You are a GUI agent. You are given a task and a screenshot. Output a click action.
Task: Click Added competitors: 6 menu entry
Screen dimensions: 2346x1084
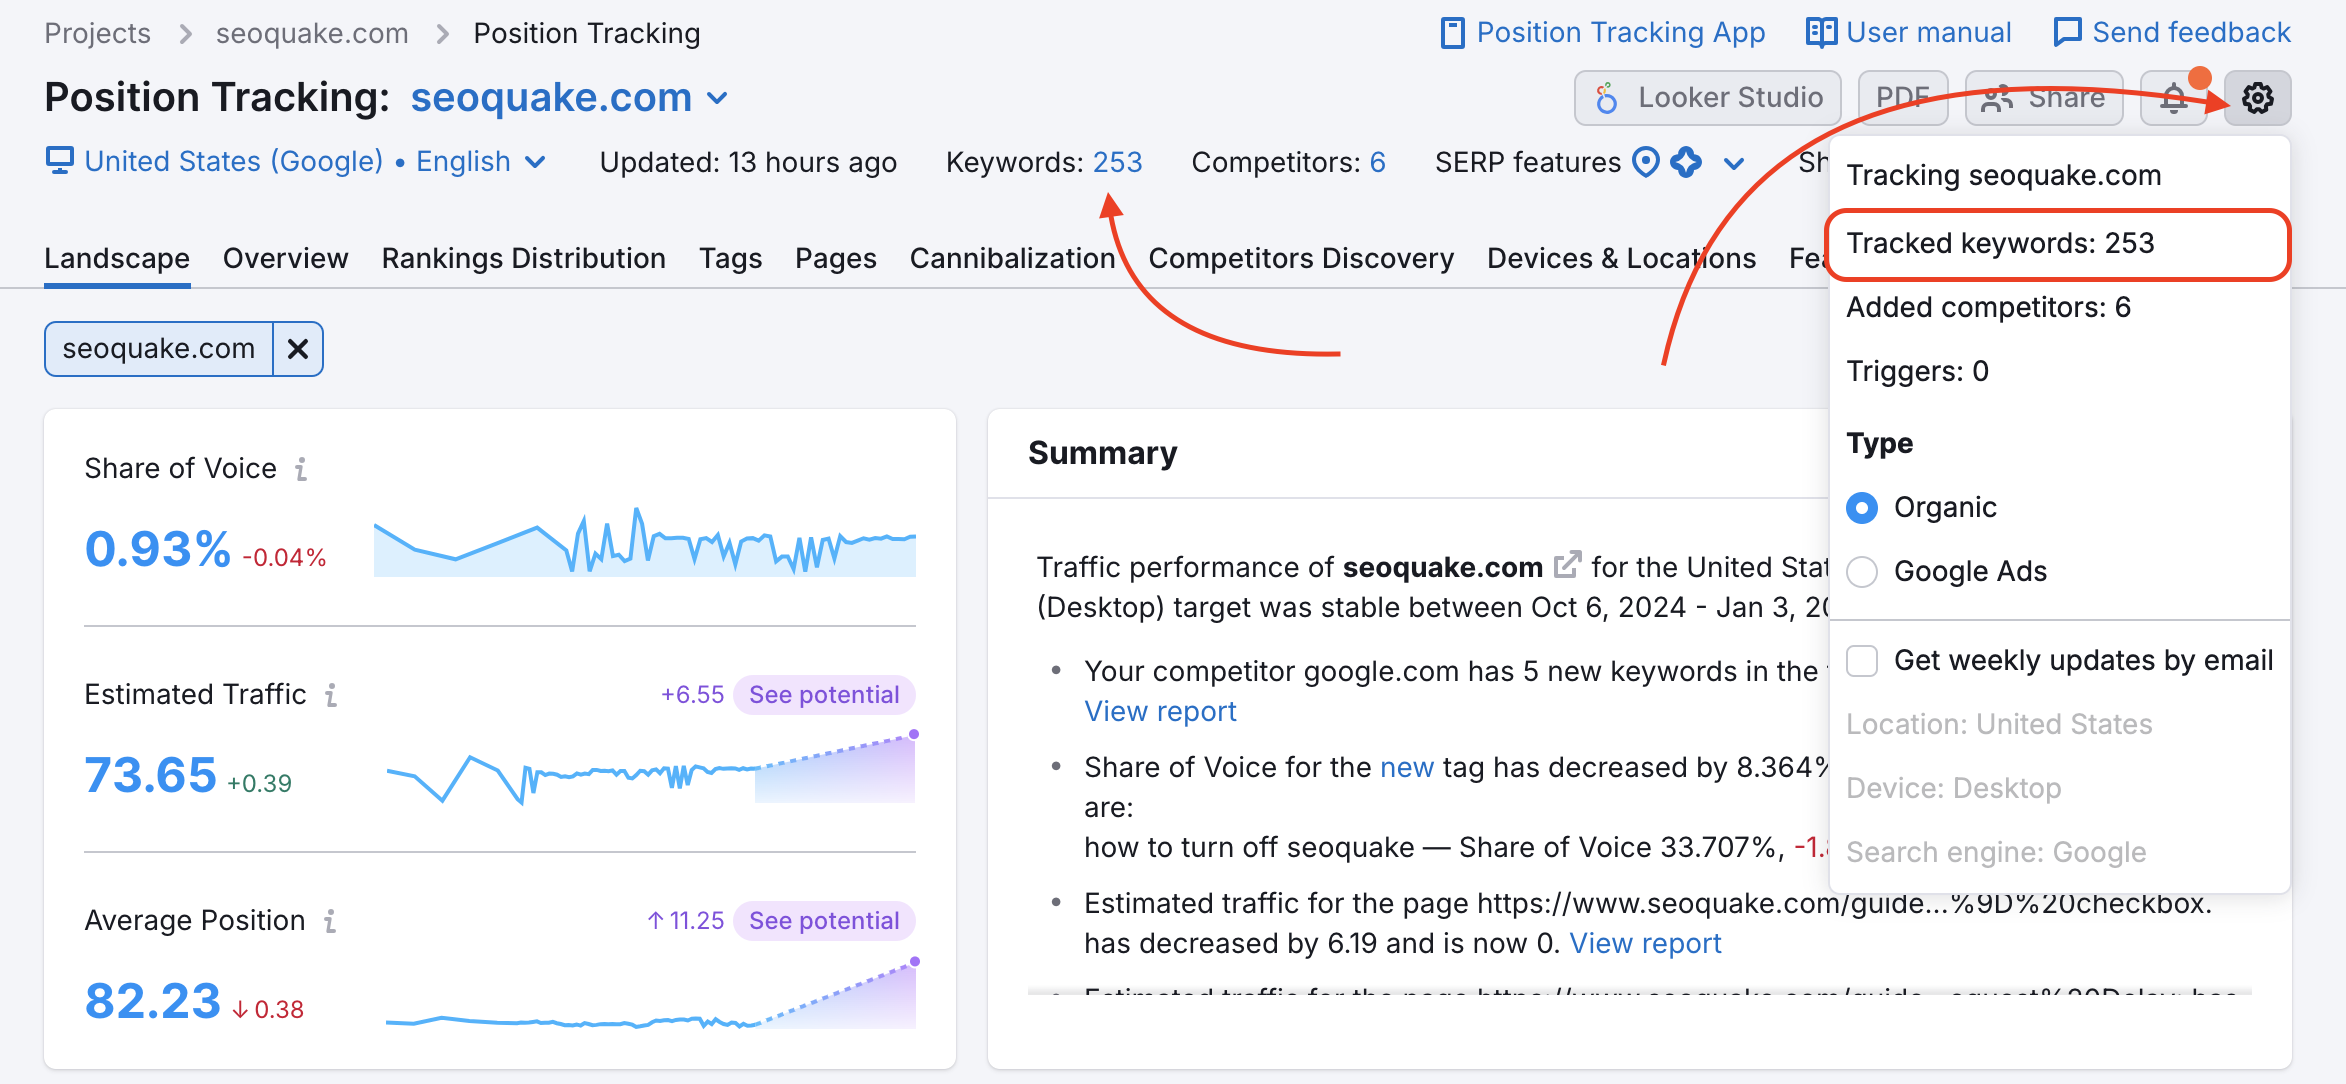pyautogui.click(x=2058, y=308)
